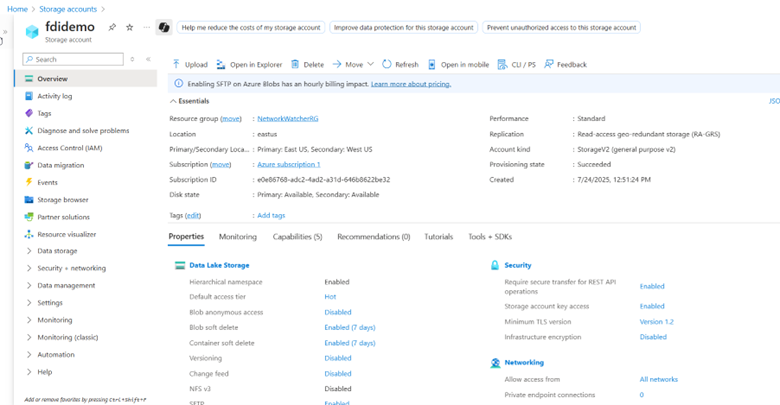The width and height of the screenshot is (780, 405).
Task: Switch to the Properties tab
Action: coord(186,237)
